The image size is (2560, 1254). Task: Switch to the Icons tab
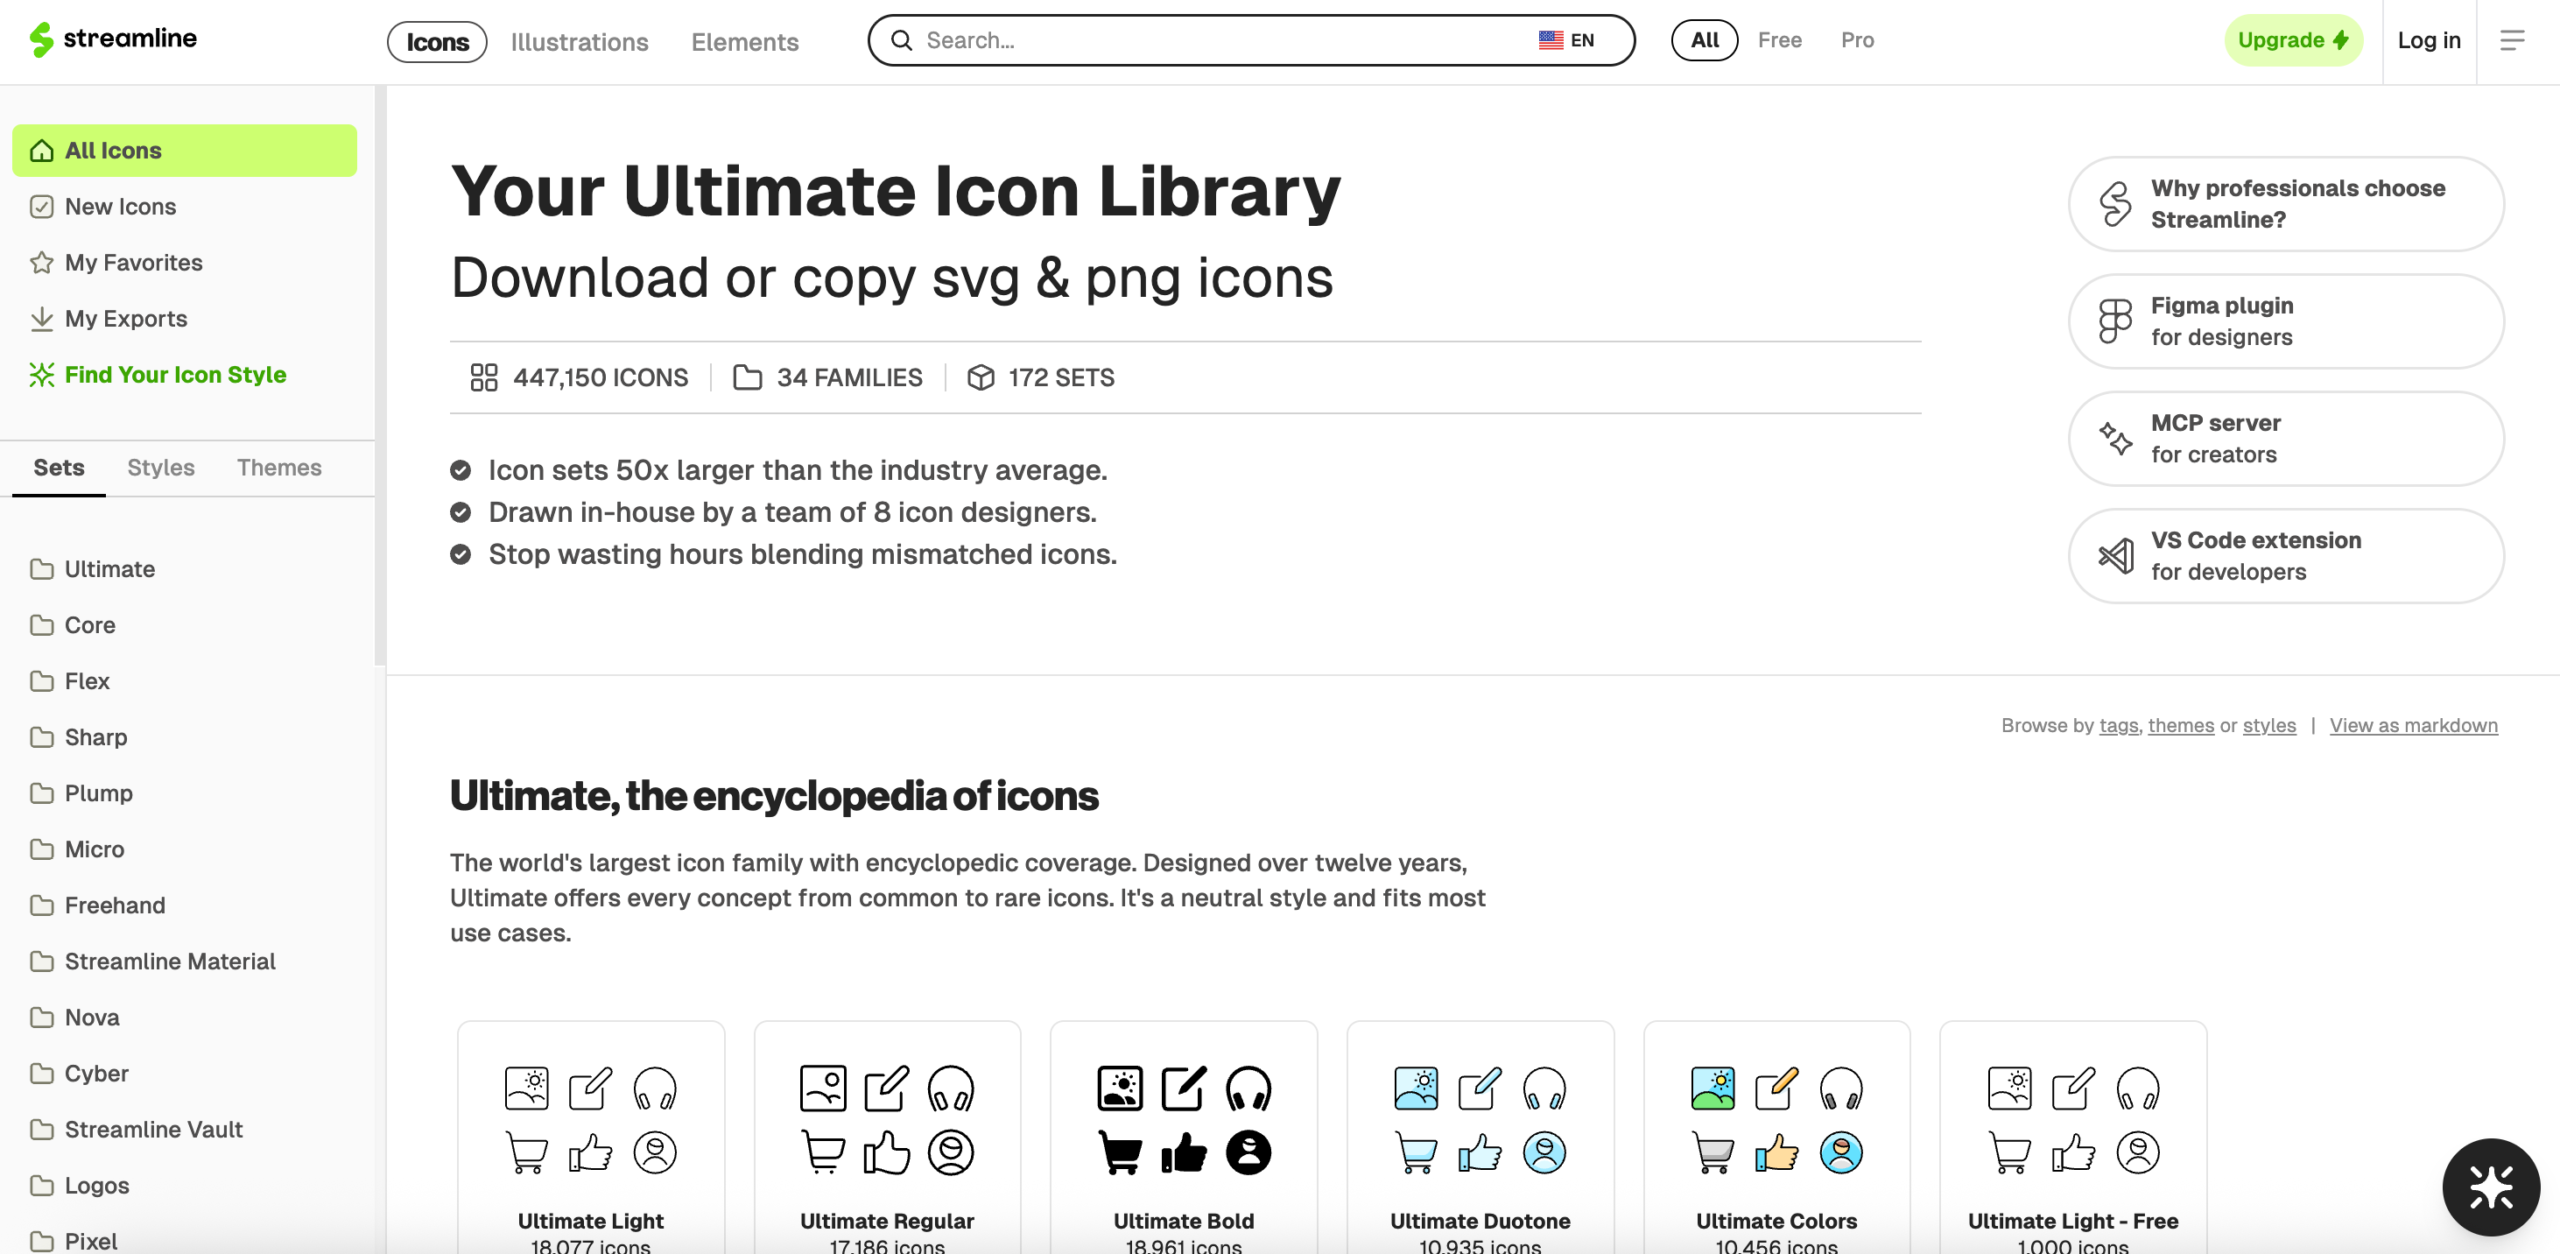[437, 42]
